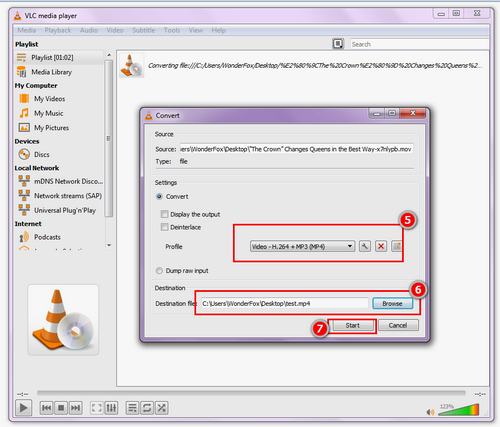The height and width of the screenshot is (427, 500).
Task: Stop playback with the square stop icon
Action: 61,408
